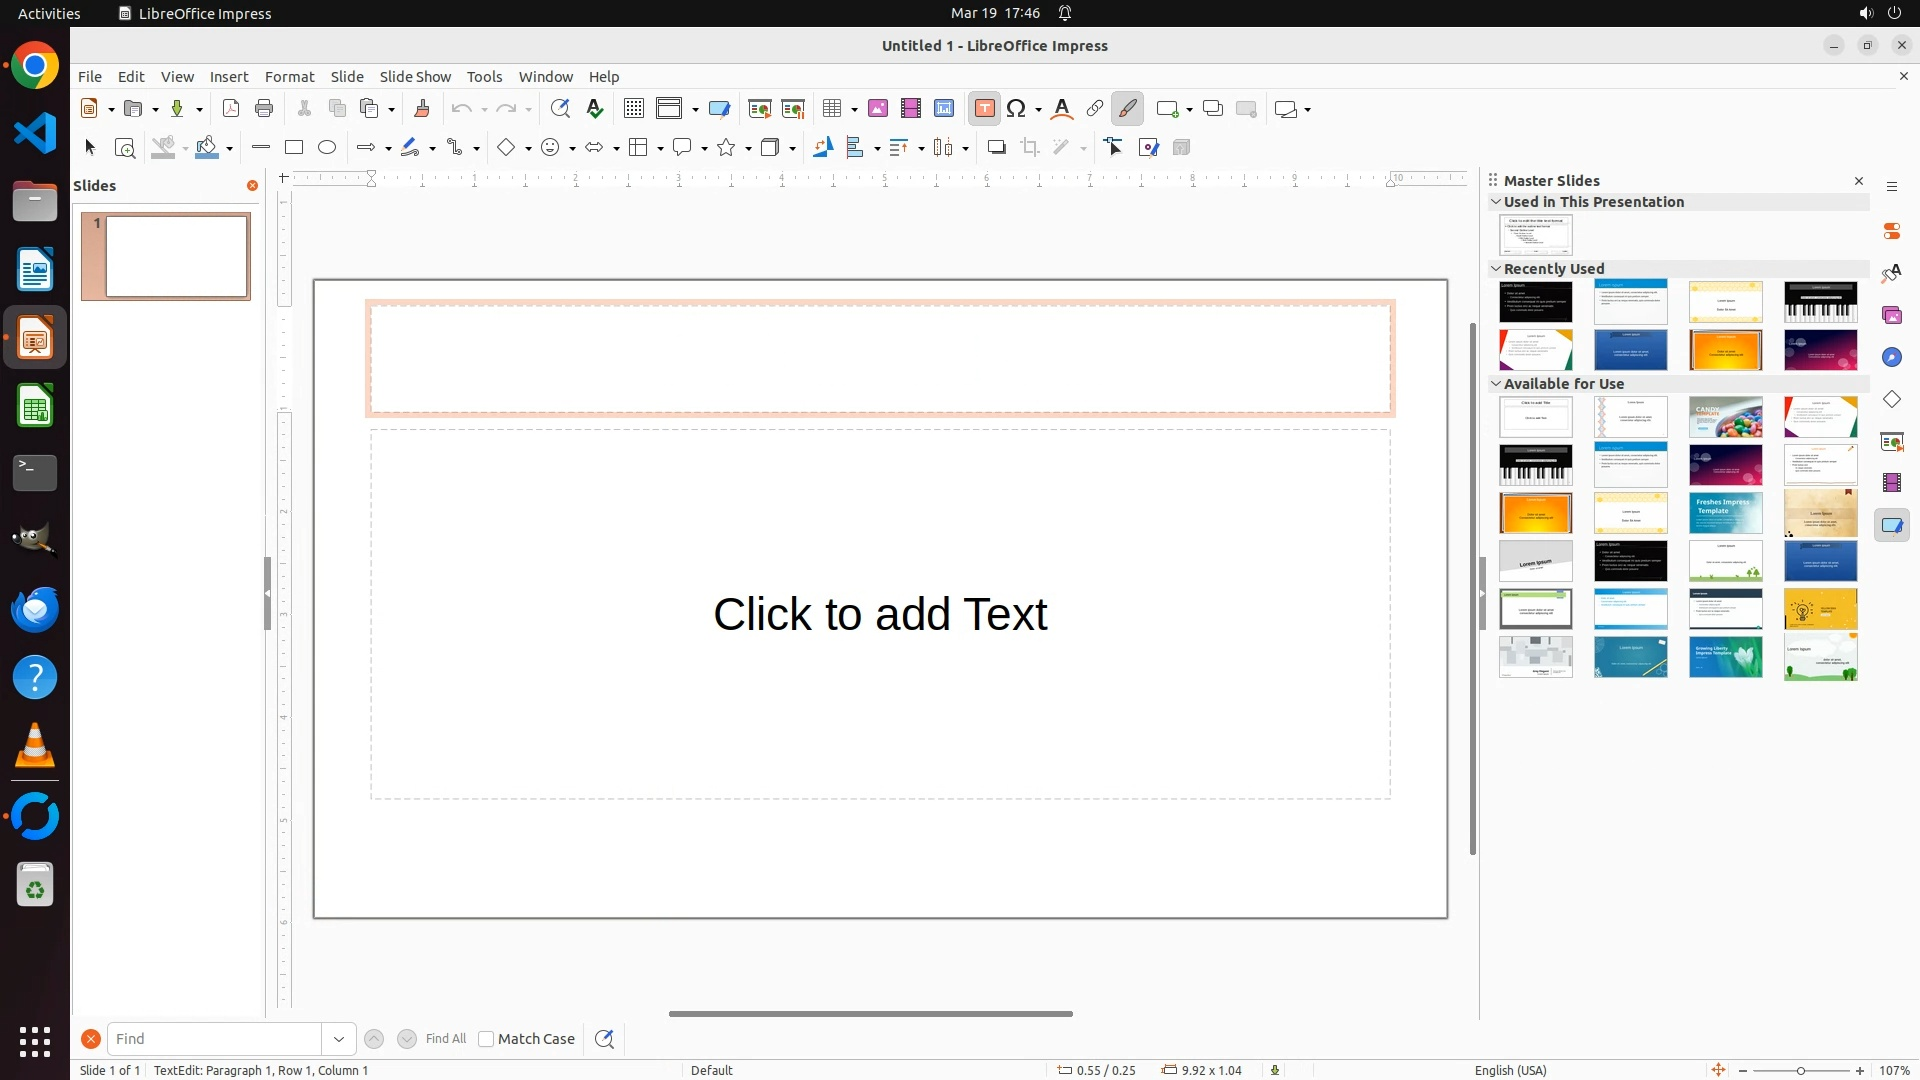
Task: Toggle the Shadow icon in toolbar
Action: pos(996,148)
